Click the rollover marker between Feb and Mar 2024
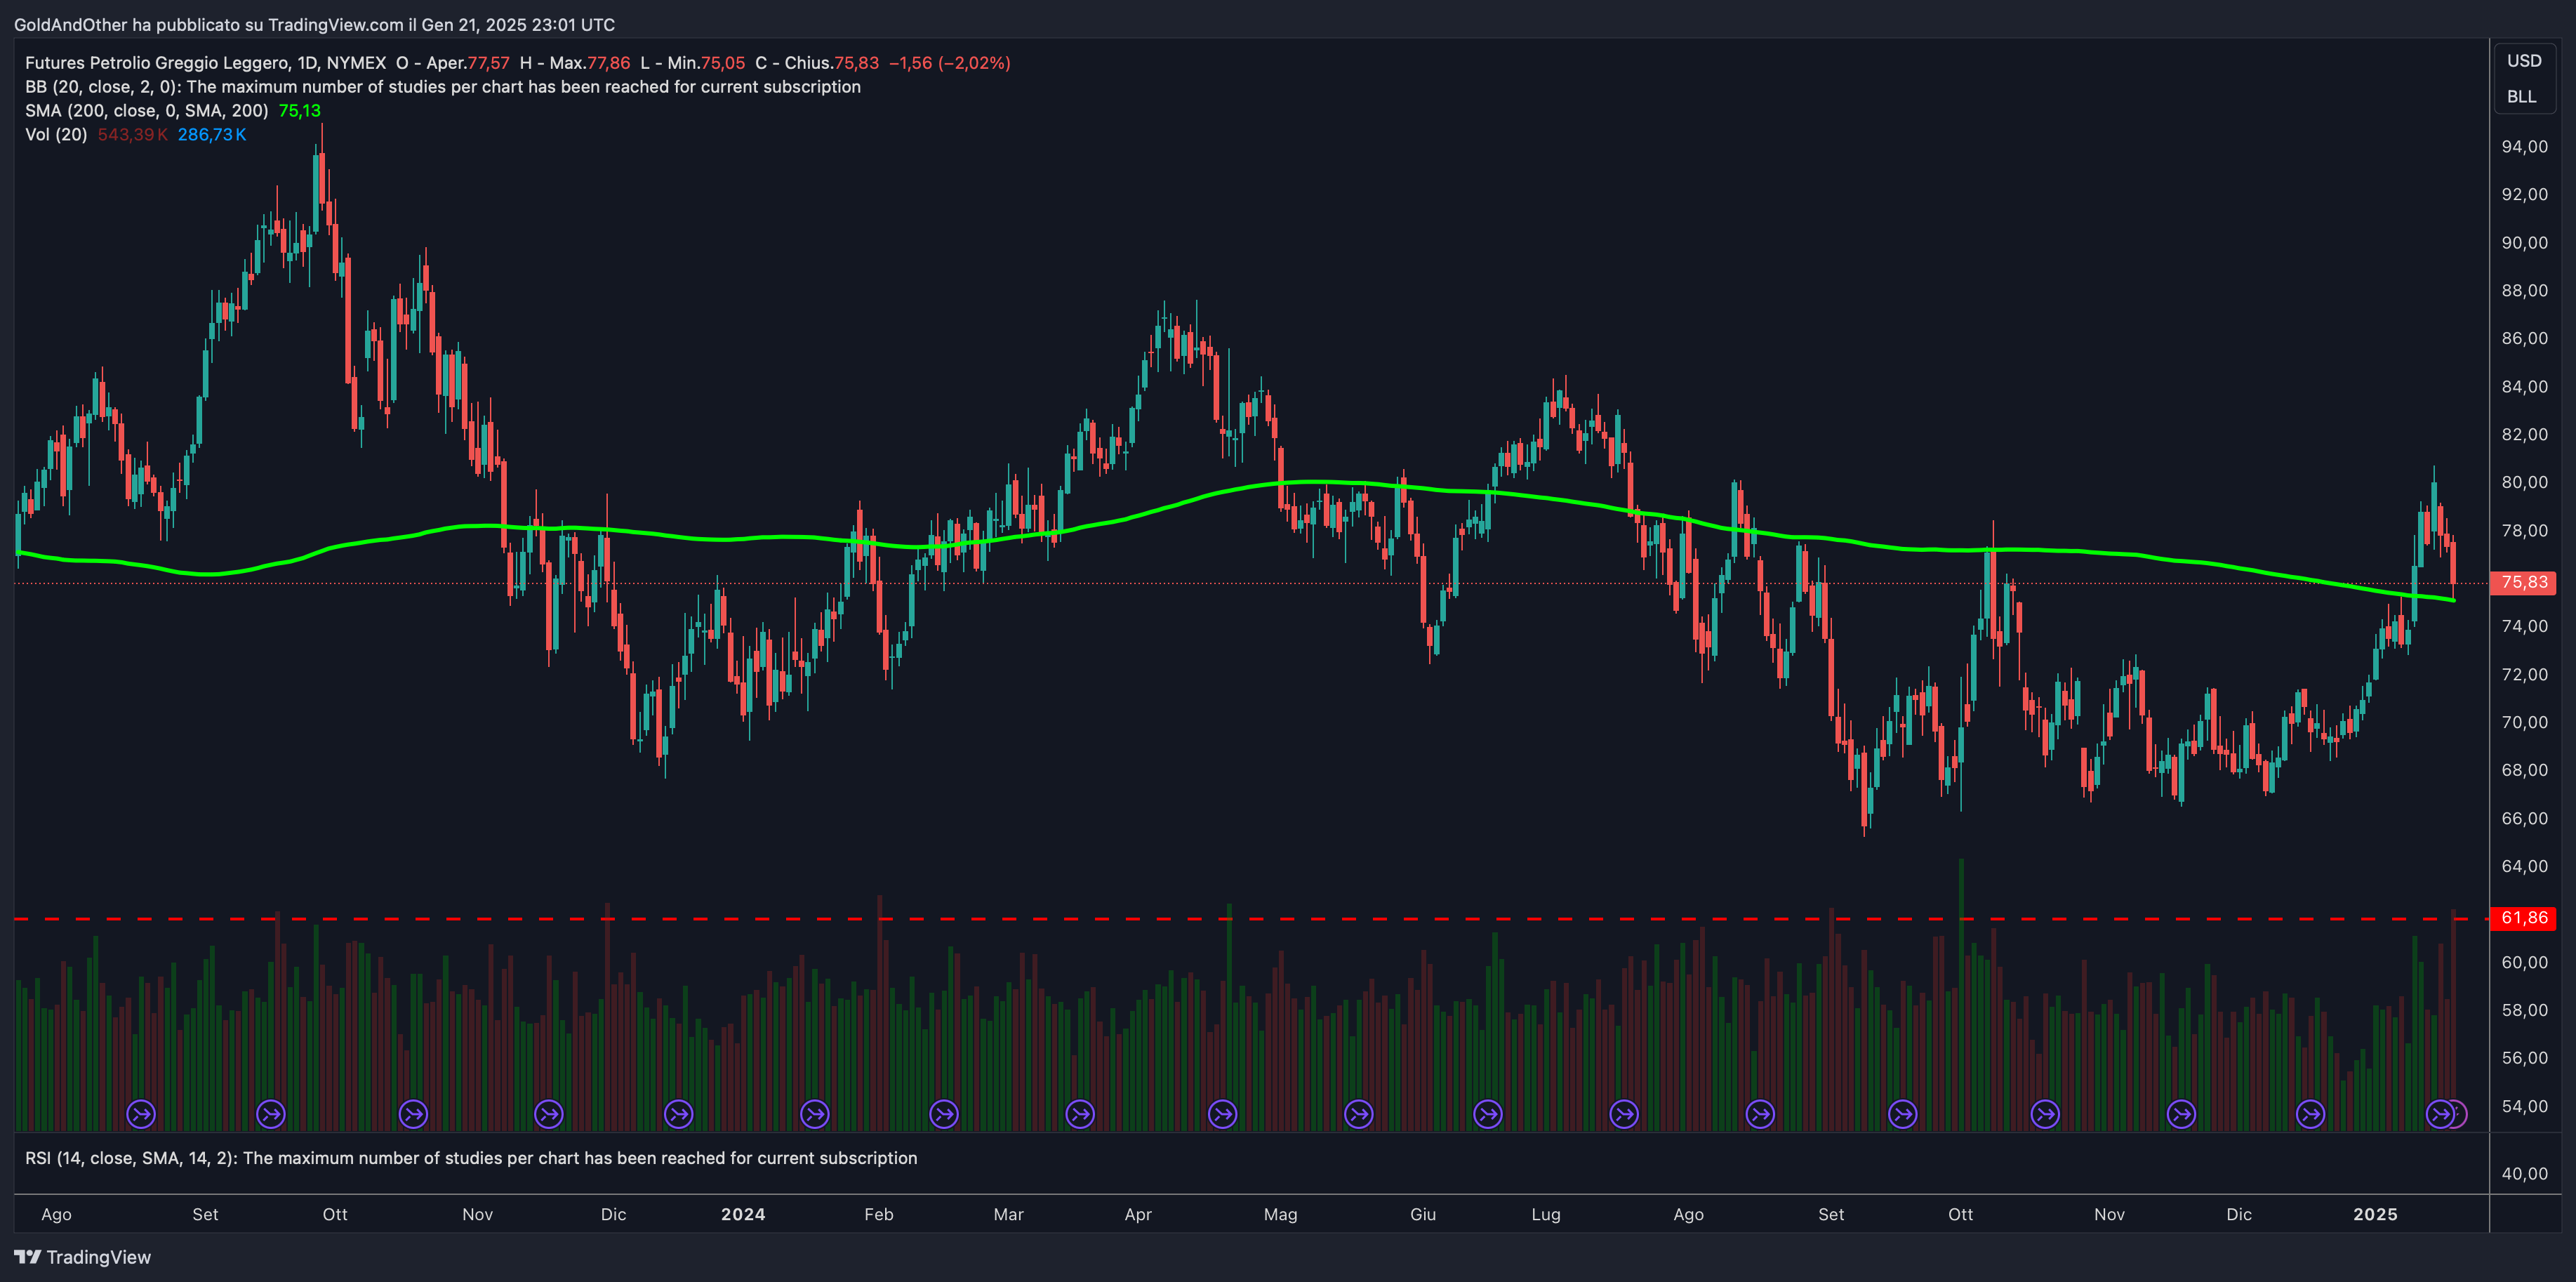Screen dimensions: 2576x1282 [944, 1113]
